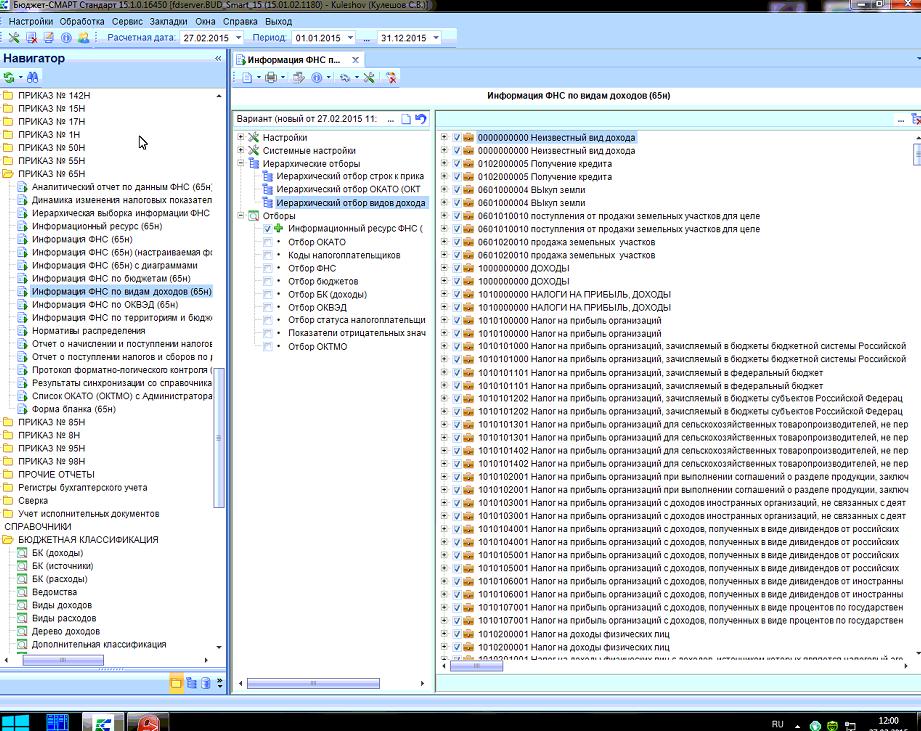Click the wrench settings icon in document toolbar

[x=368, y=77]
